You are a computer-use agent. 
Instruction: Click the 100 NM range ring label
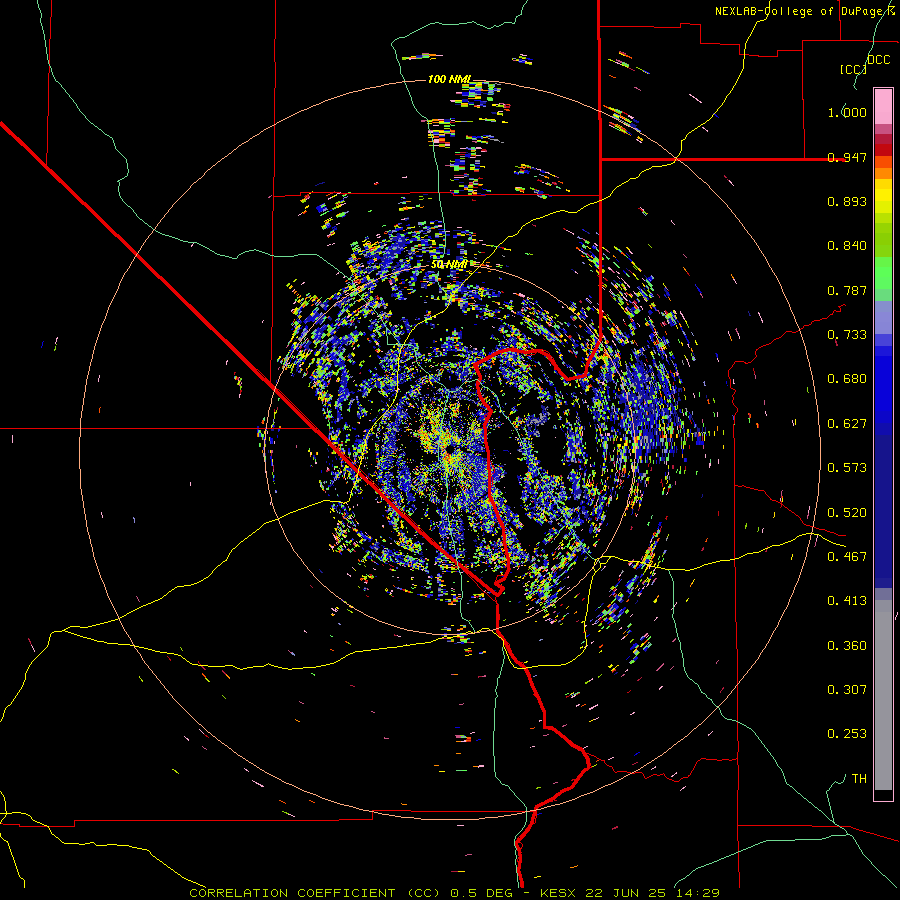(449, 79)
